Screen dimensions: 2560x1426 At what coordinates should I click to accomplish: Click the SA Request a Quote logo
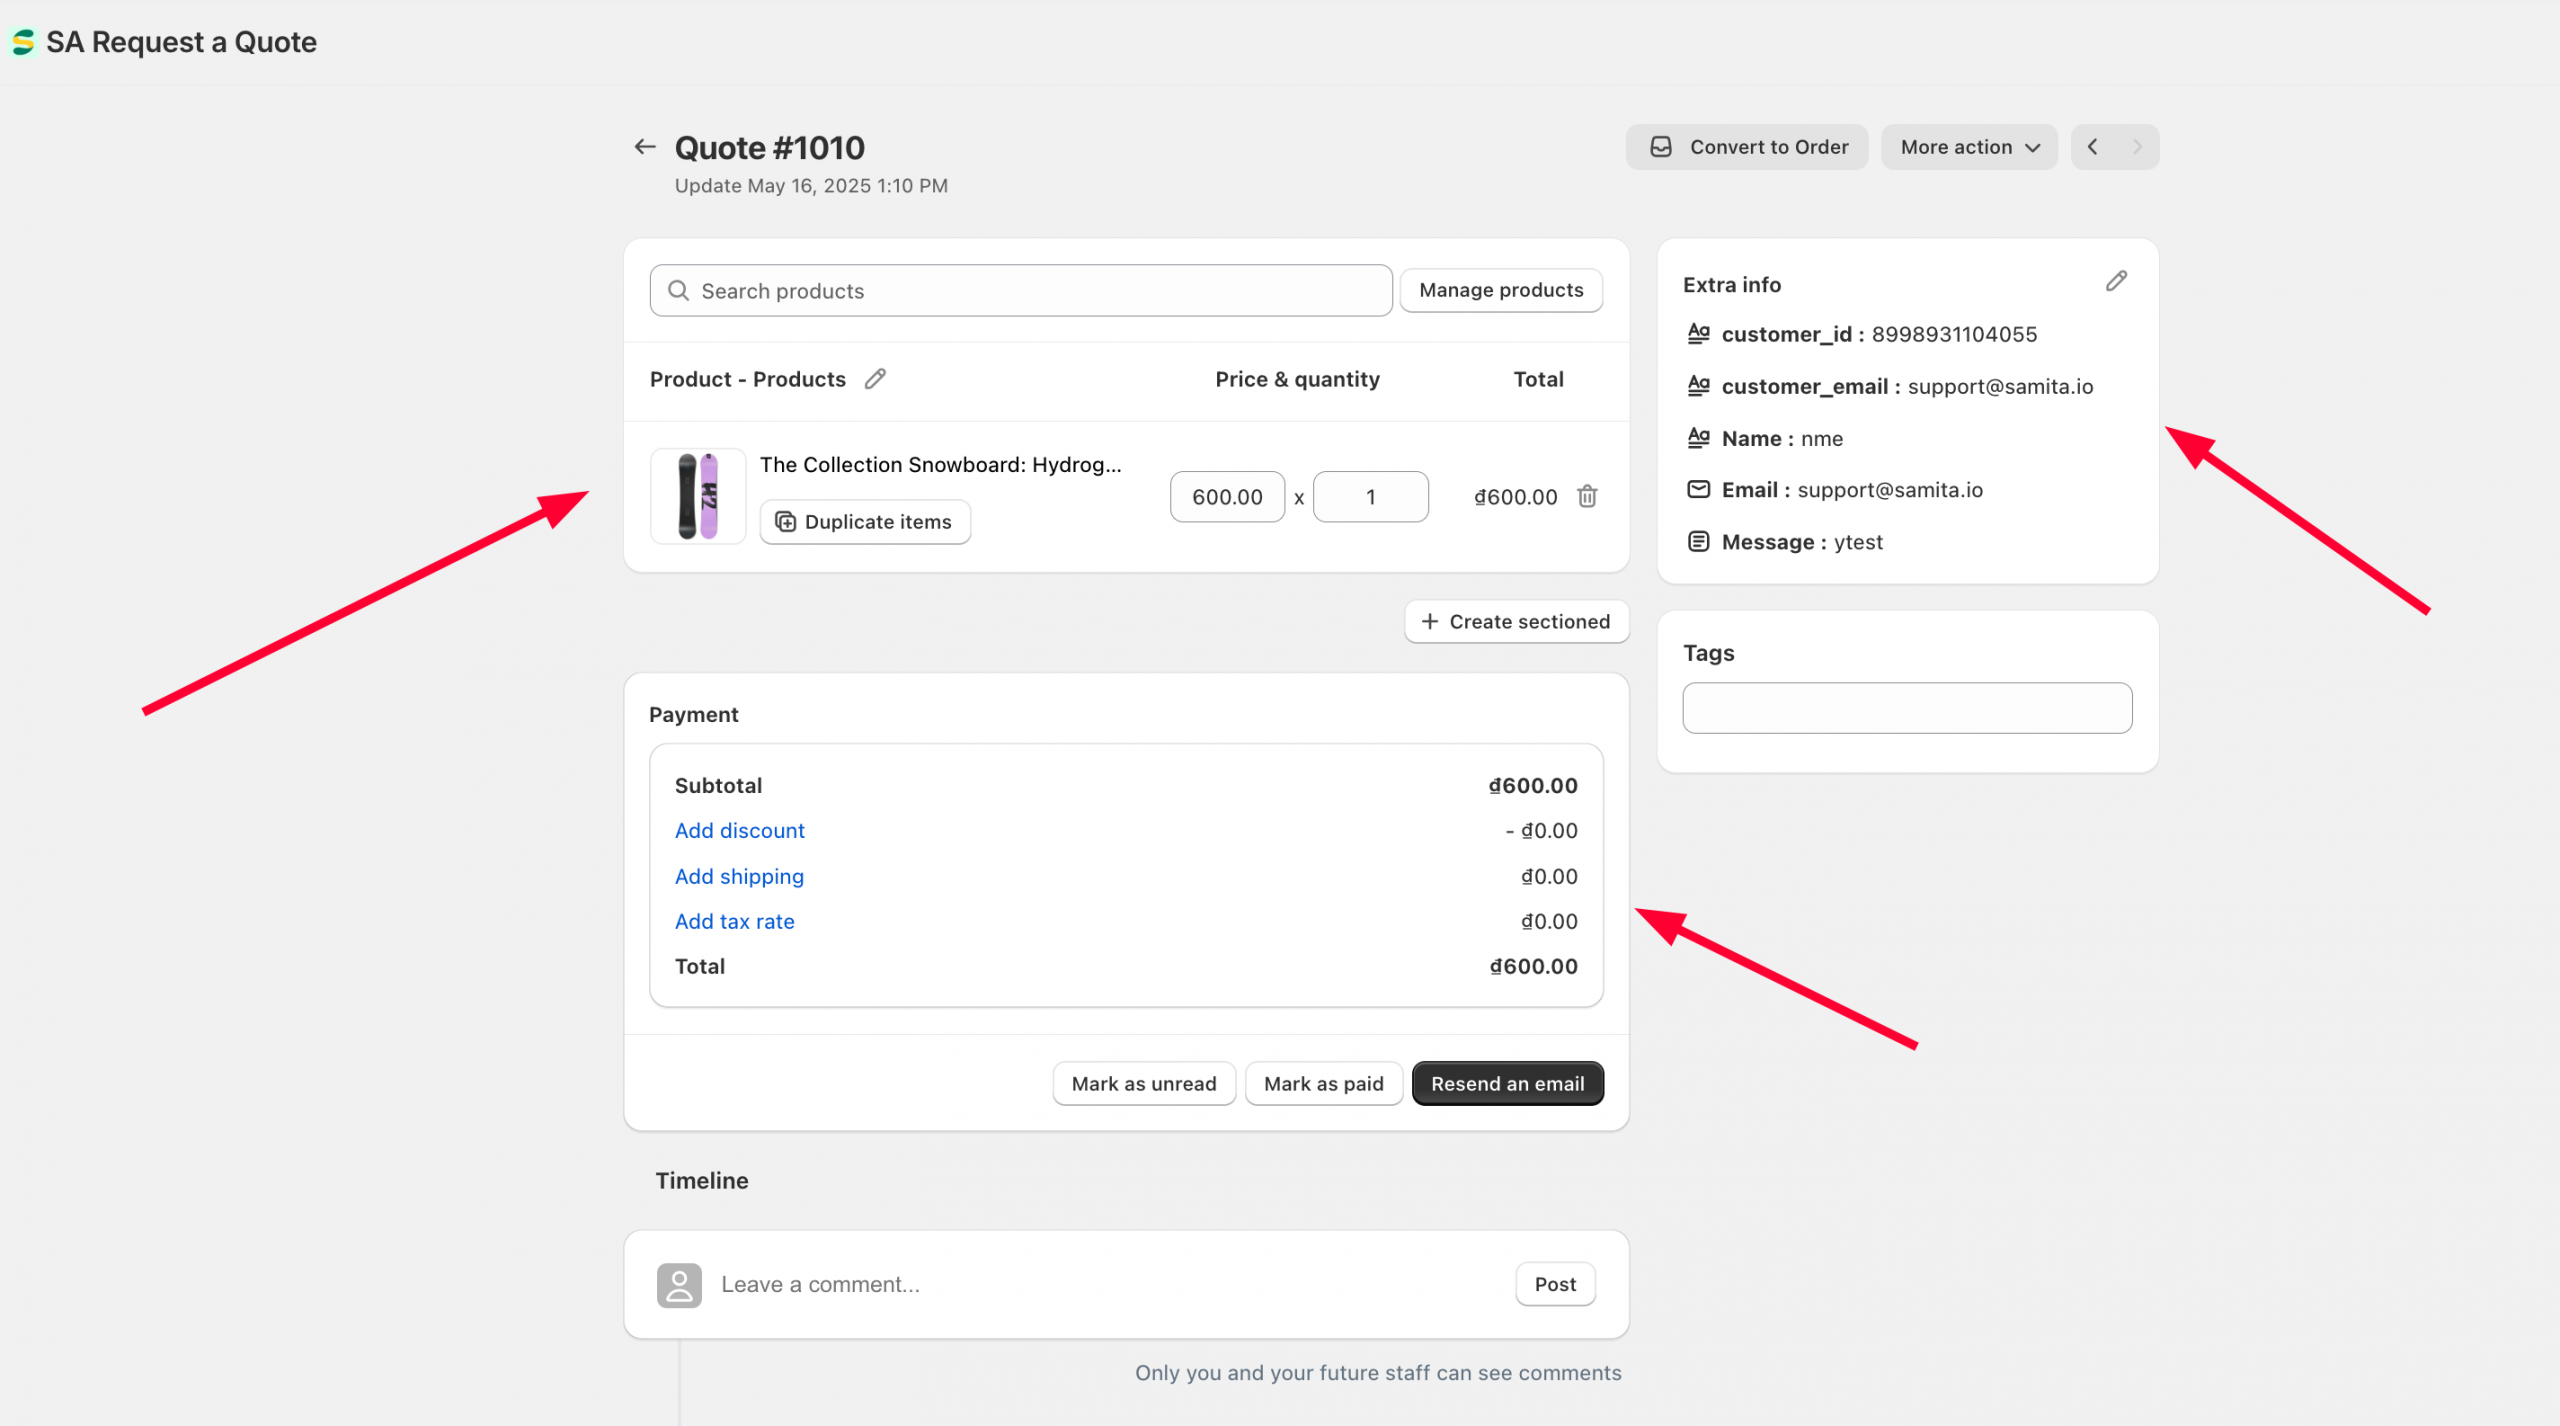click(x=23, y=42)
